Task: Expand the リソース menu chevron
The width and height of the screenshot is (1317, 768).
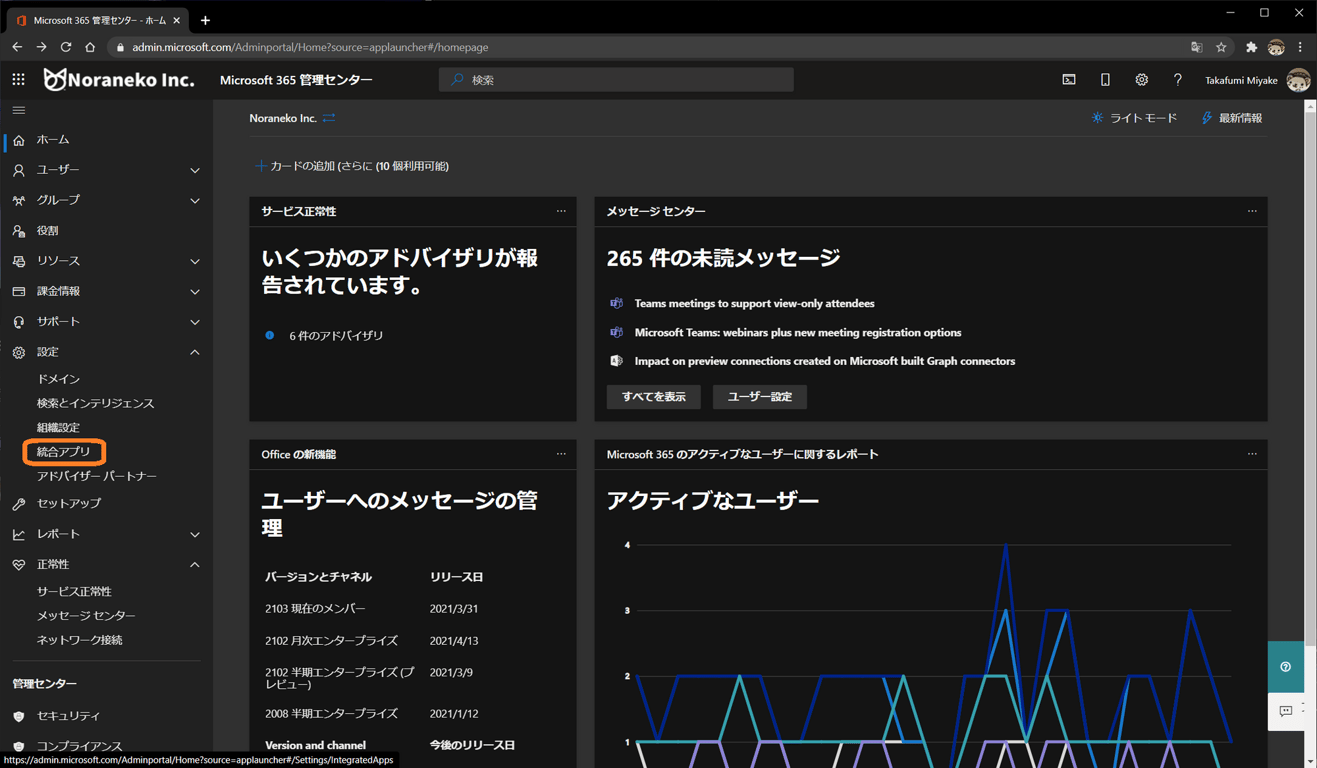Action: pos(195,261)
